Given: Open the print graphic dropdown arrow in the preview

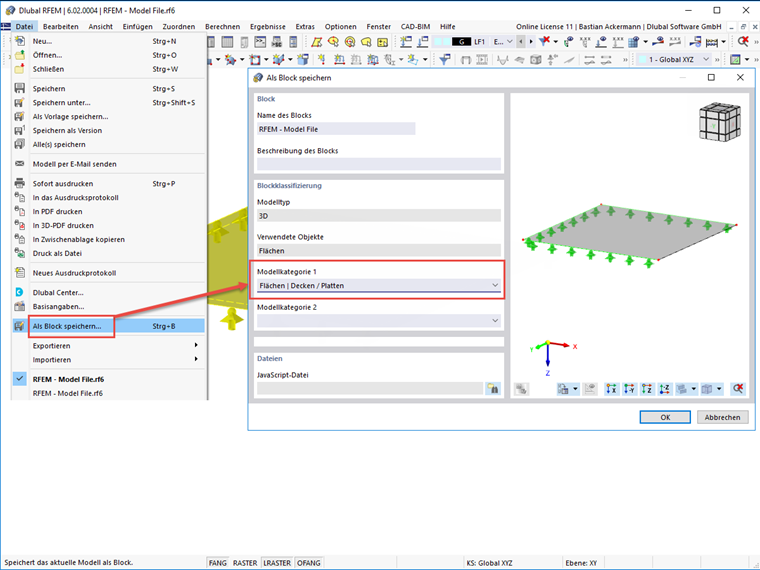Looking at the screenshot, I should (575, 389).
